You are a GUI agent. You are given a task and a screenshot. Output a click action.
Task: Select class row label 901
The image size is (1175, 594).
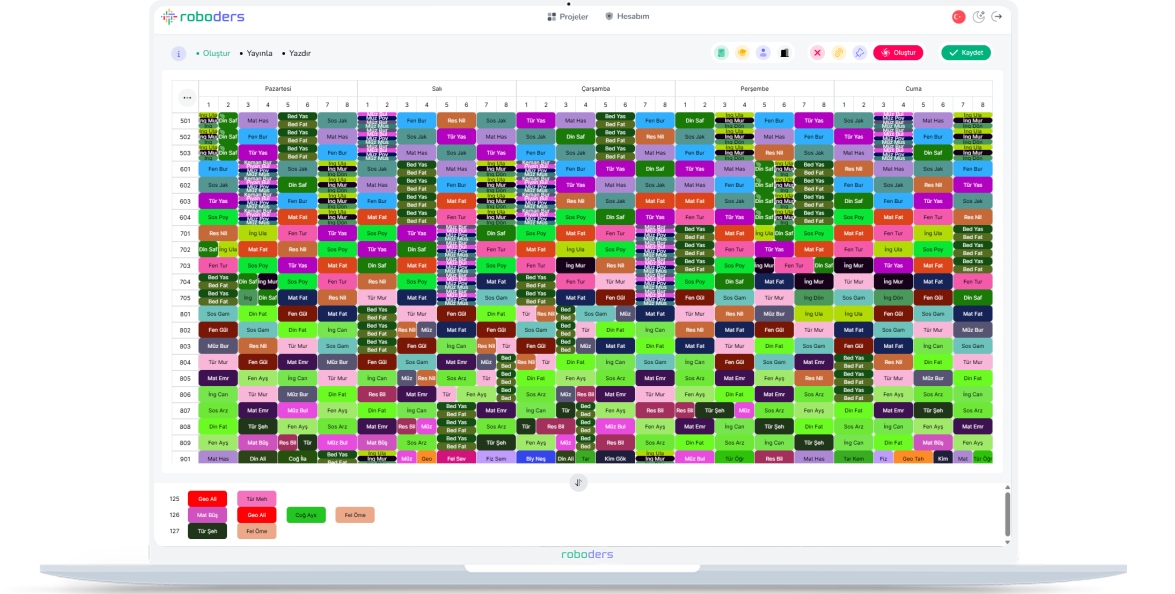[185, 458]
